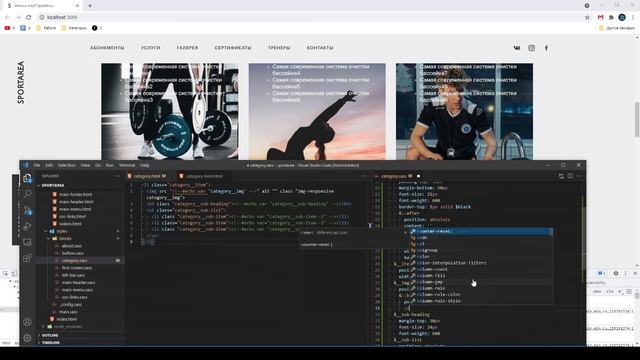Go to АБОНЕМЕНТЫ in site navigation
The image size is (640, 360).
point(107,48)
